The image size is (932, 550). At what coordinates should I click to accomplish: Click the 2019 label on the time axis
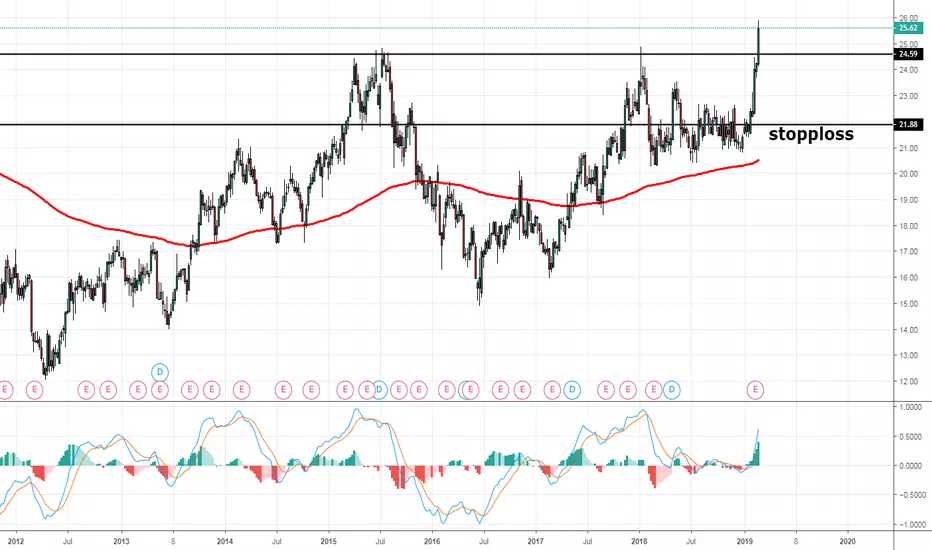coord(744,541)
